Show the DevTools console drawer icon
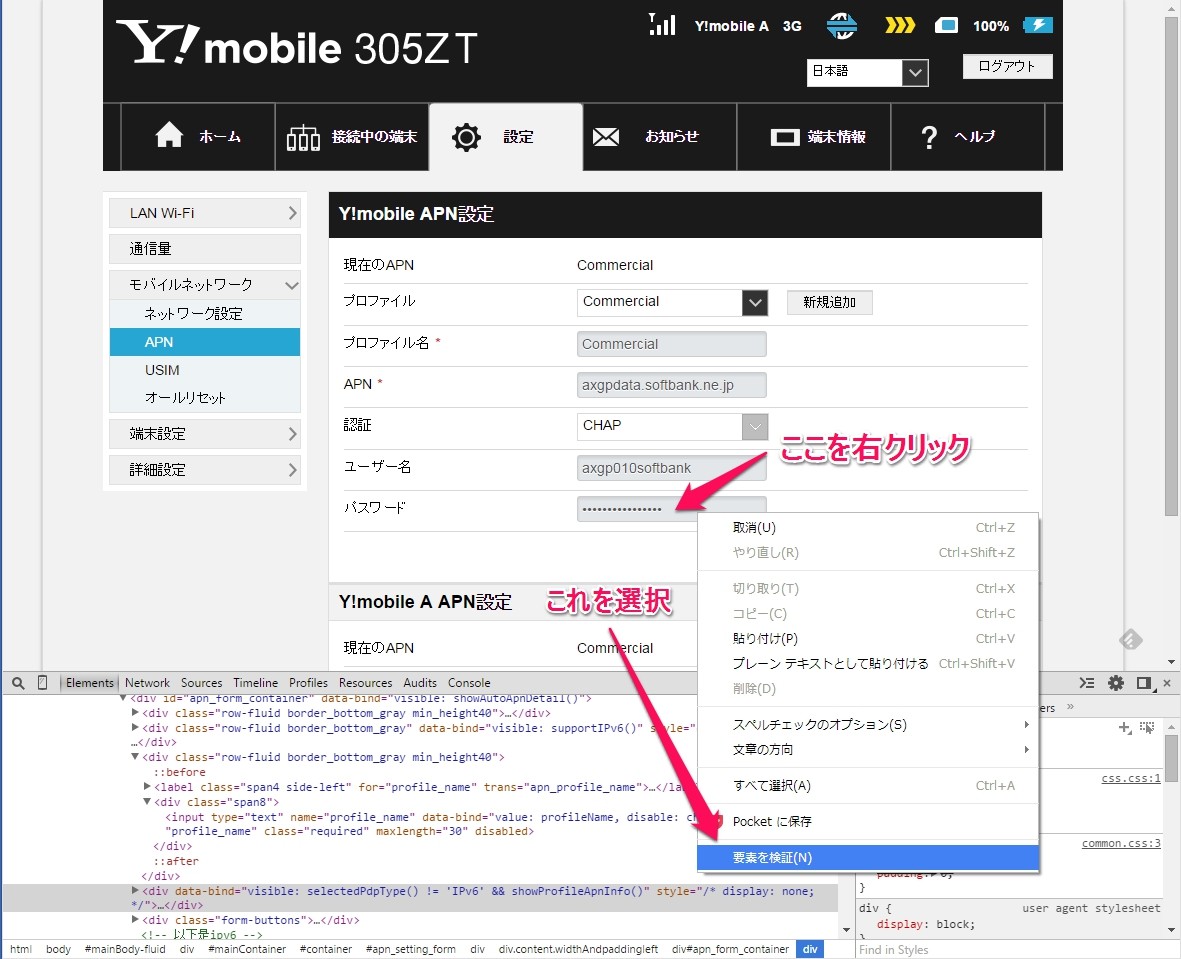The width and height of the screenshot is (1181, 959). (x=1087, y=683)
